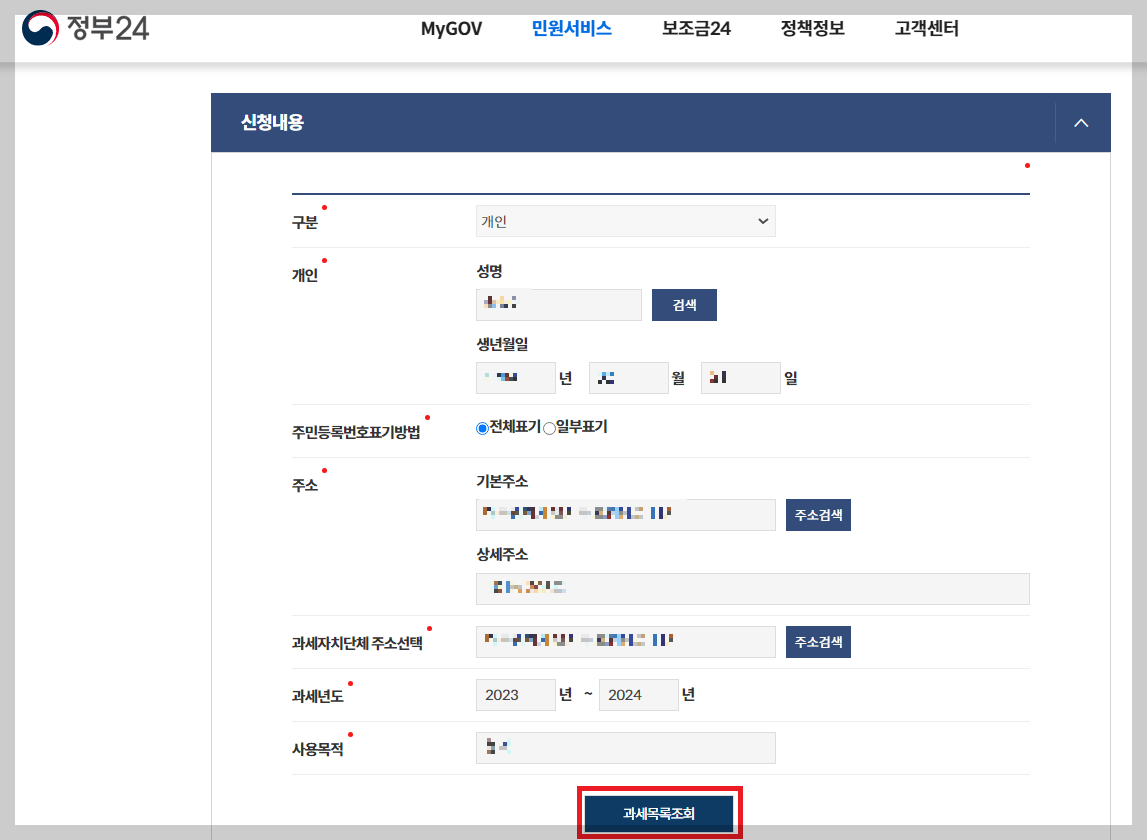Click 주소검색 next to 과세자치단체 주소선택

(x=818, y=641)
